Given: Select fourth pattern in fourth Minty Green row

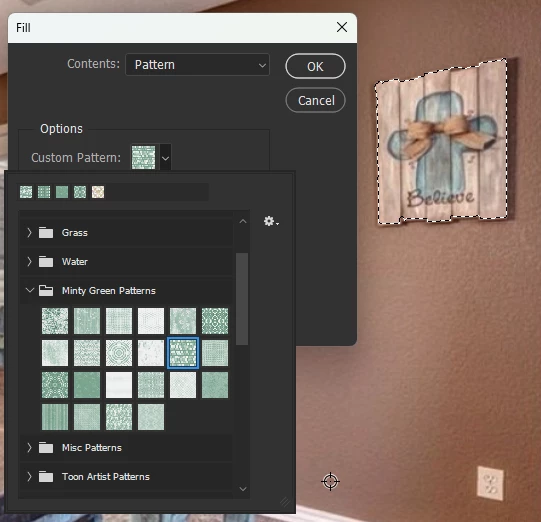Looking at the screenshot, I should point(151,417).
